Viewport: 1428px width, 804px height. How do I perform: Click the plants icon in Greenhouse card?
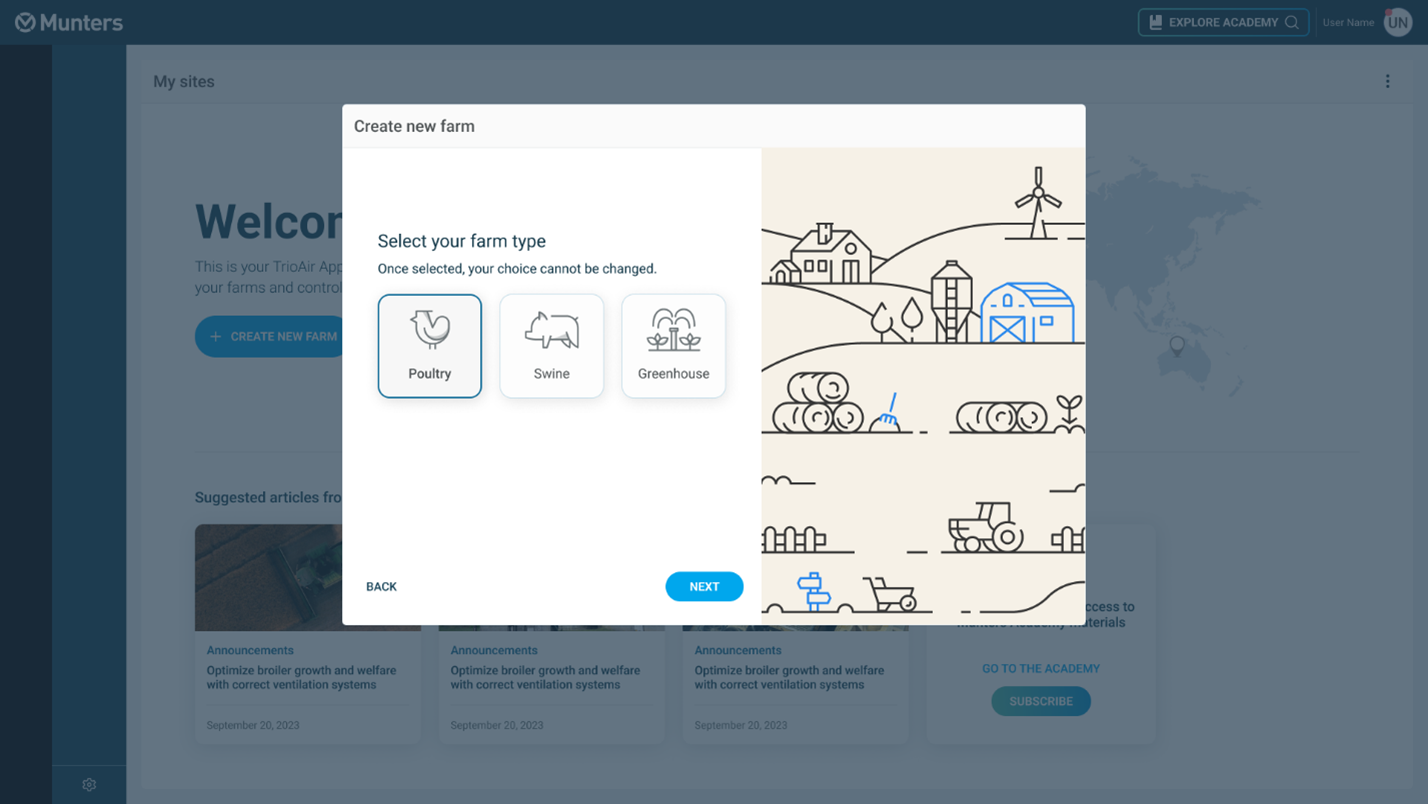[x=674, y=330]
